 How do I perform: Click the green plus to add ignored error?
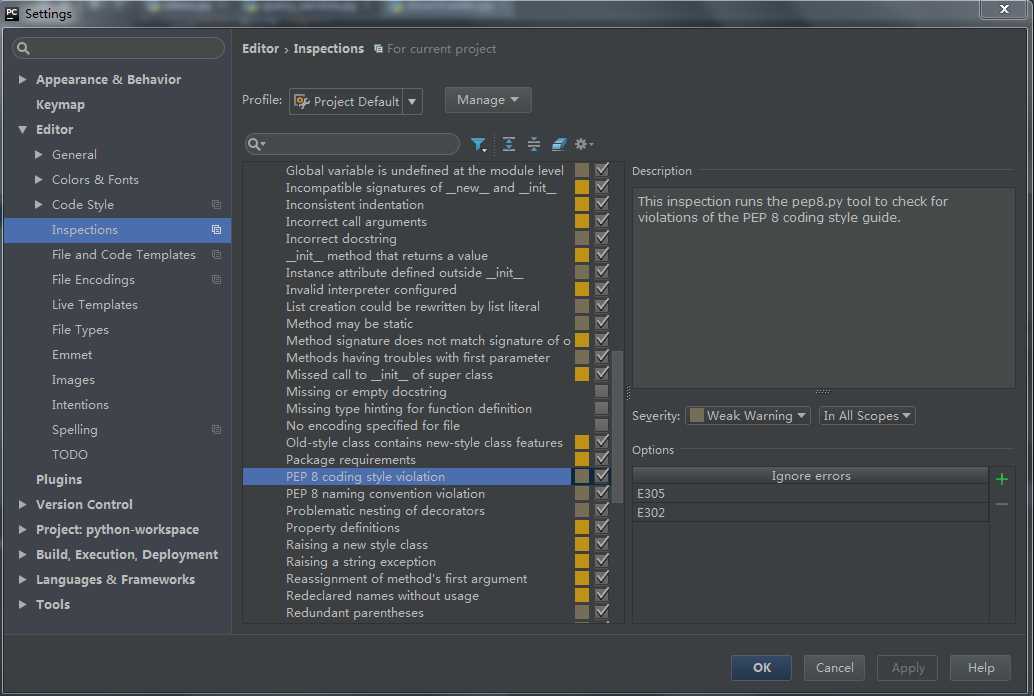[x=1002, y=479]
